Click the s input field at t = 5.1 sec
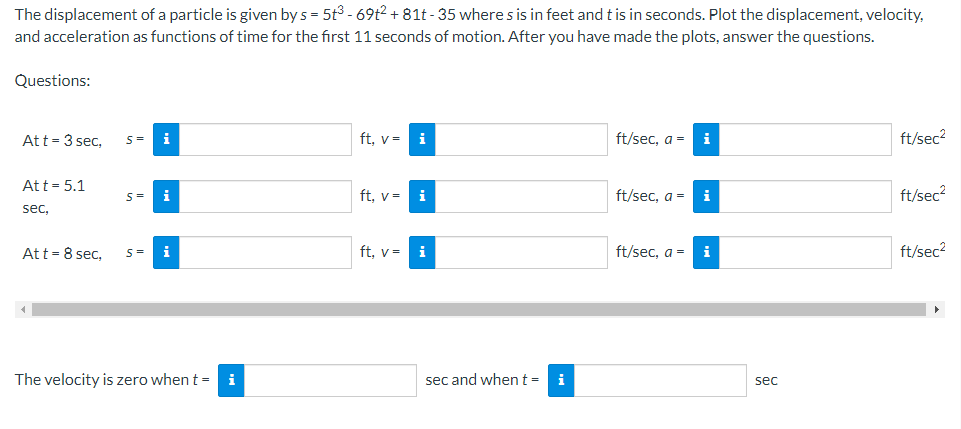Image resolution: width=961 pixels, height=429 pixels. [265, 196]
